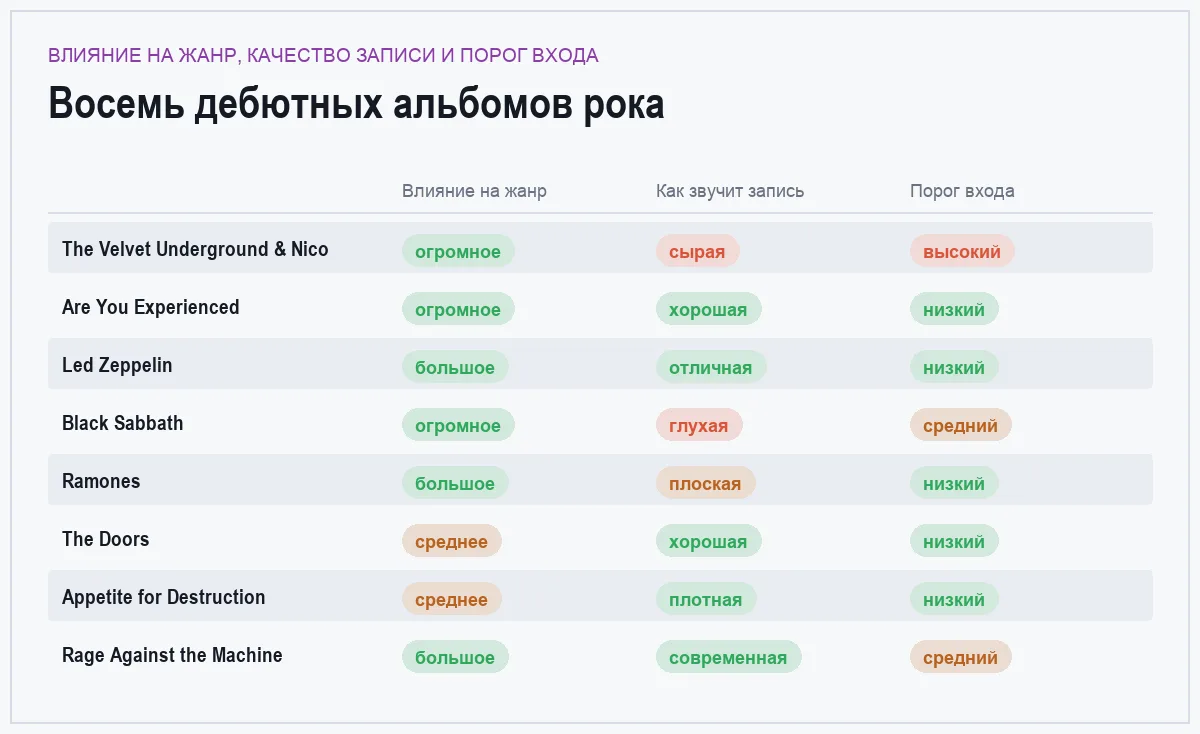Click the heading "Восемь дебютных альбомов рока"
Image resolution: width=1200 pixels, height=734 pixels.
tap(356, 104)
